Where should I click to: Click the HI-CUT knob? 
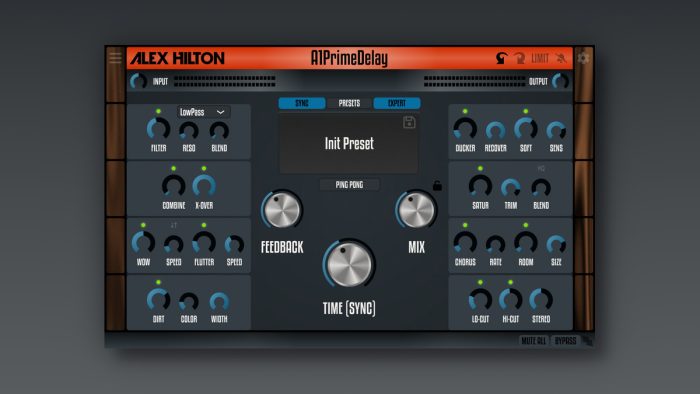pos(511,300)
